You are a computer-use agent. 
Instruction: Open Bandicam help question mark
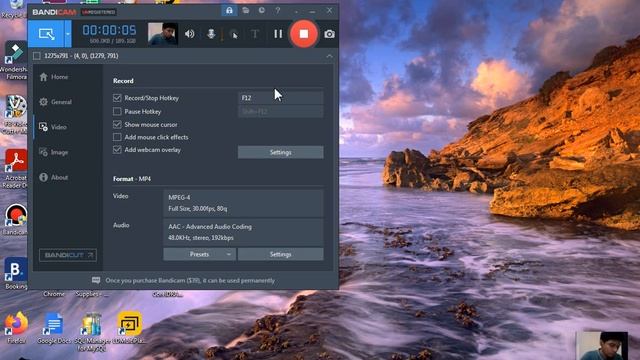(x=278, y=11)
